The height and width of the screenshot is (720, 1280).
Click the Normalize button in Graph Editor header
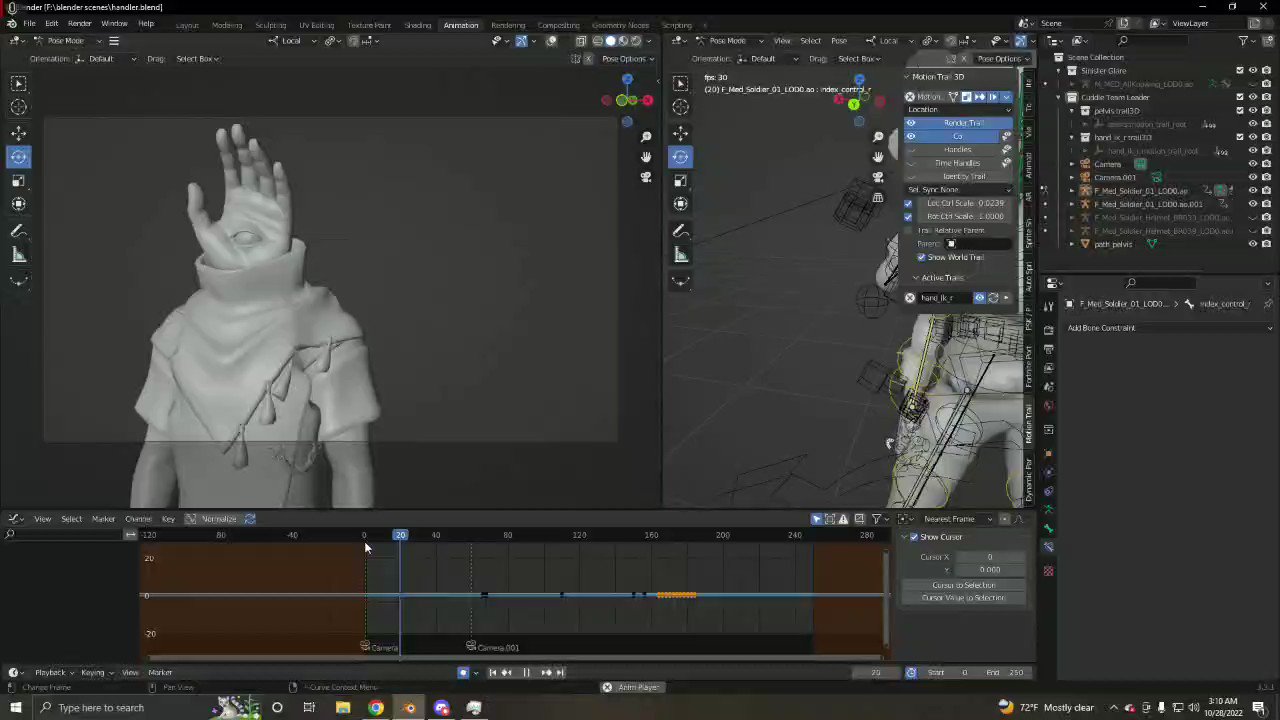219,518
